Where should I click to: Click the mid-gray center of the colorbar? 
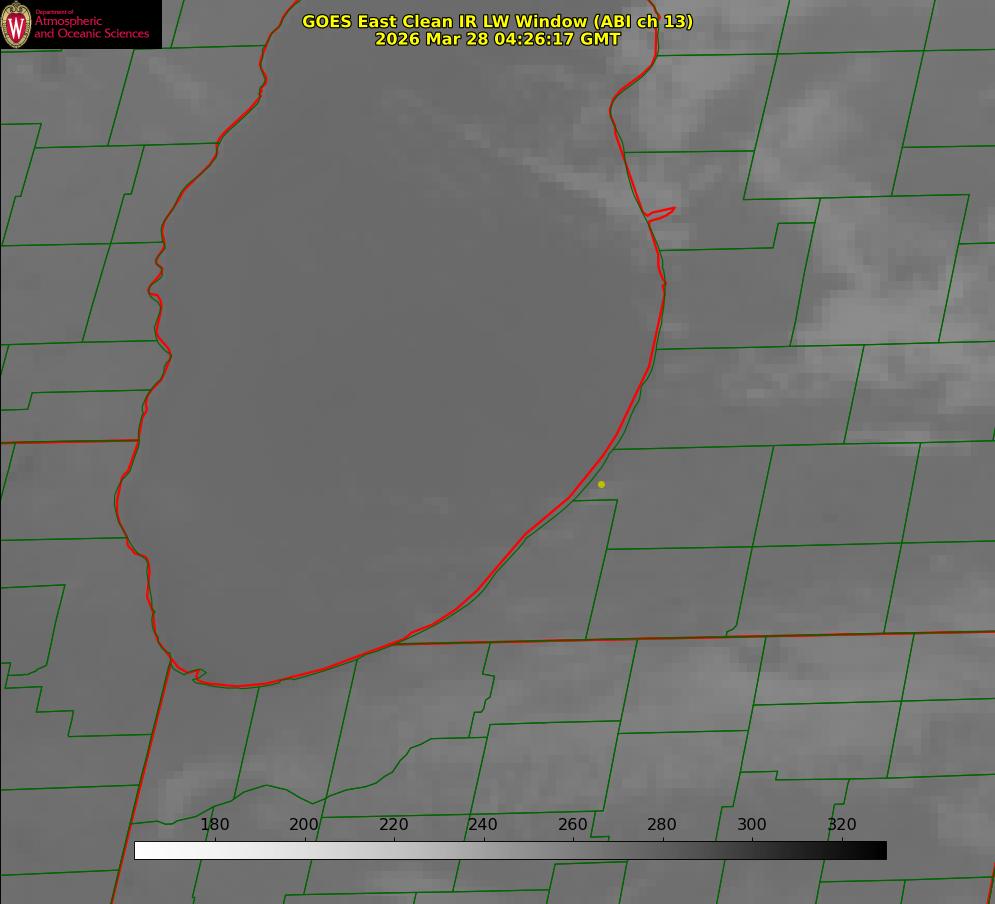pyautogui.click(x=510, y=850)
